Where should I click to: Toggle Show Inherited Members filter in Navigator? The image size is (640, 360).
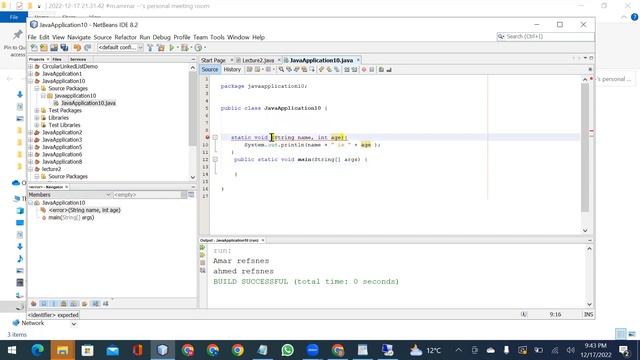point(34,304)
